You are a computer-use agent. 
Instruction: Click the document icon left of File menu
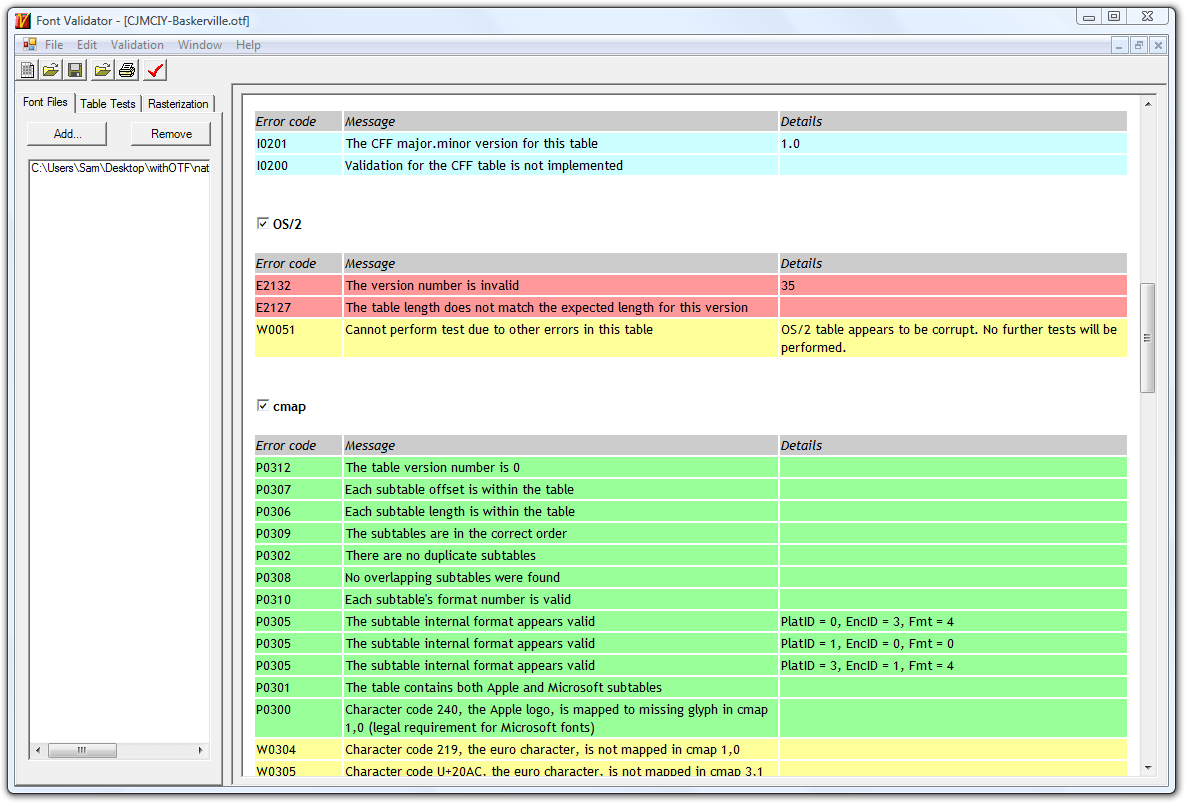pos(30,45)
